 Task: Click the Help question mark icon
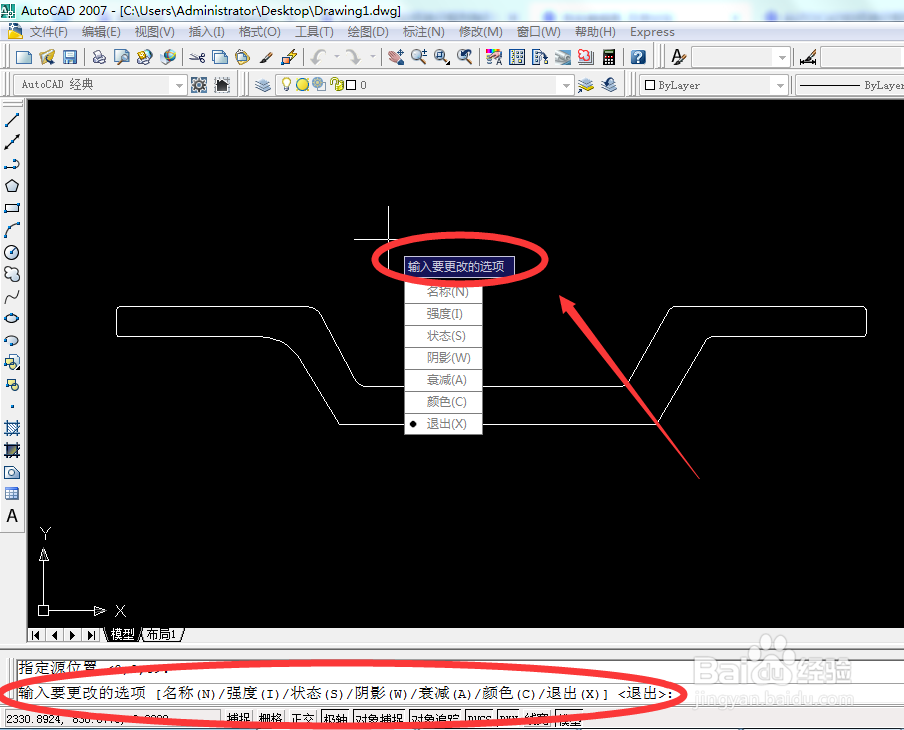coord(638,57)
